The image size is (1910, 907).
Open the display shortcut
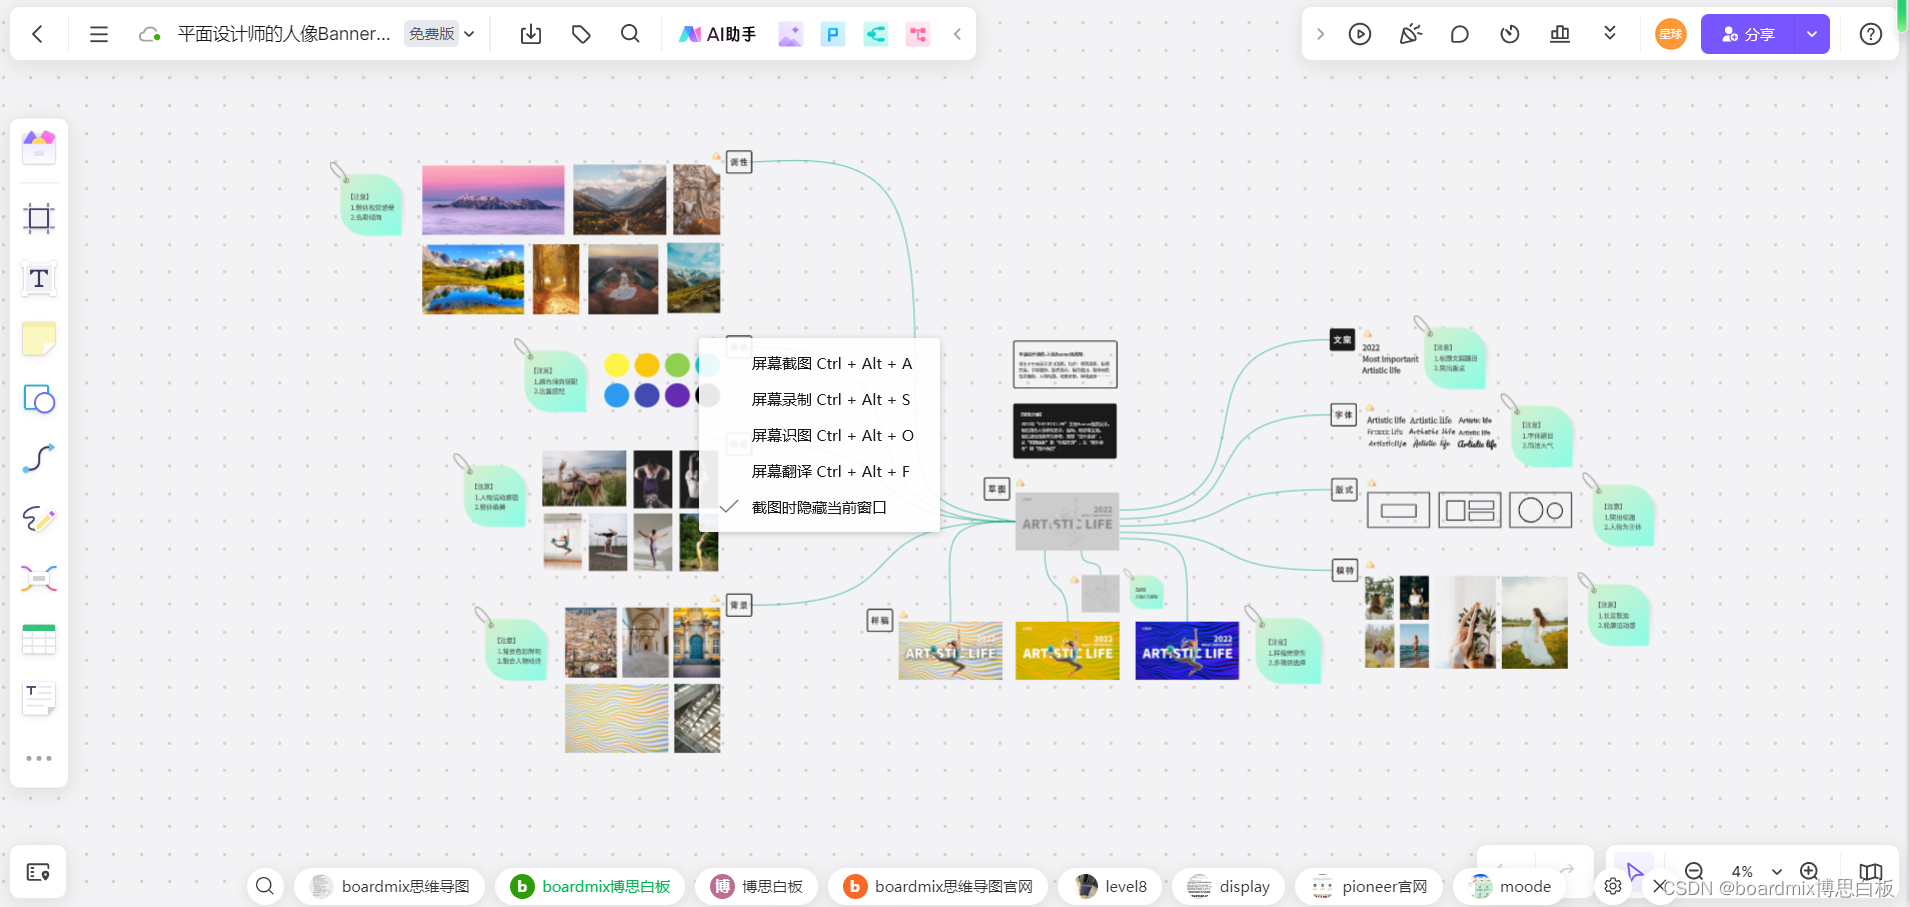[x=1228, y=886]
